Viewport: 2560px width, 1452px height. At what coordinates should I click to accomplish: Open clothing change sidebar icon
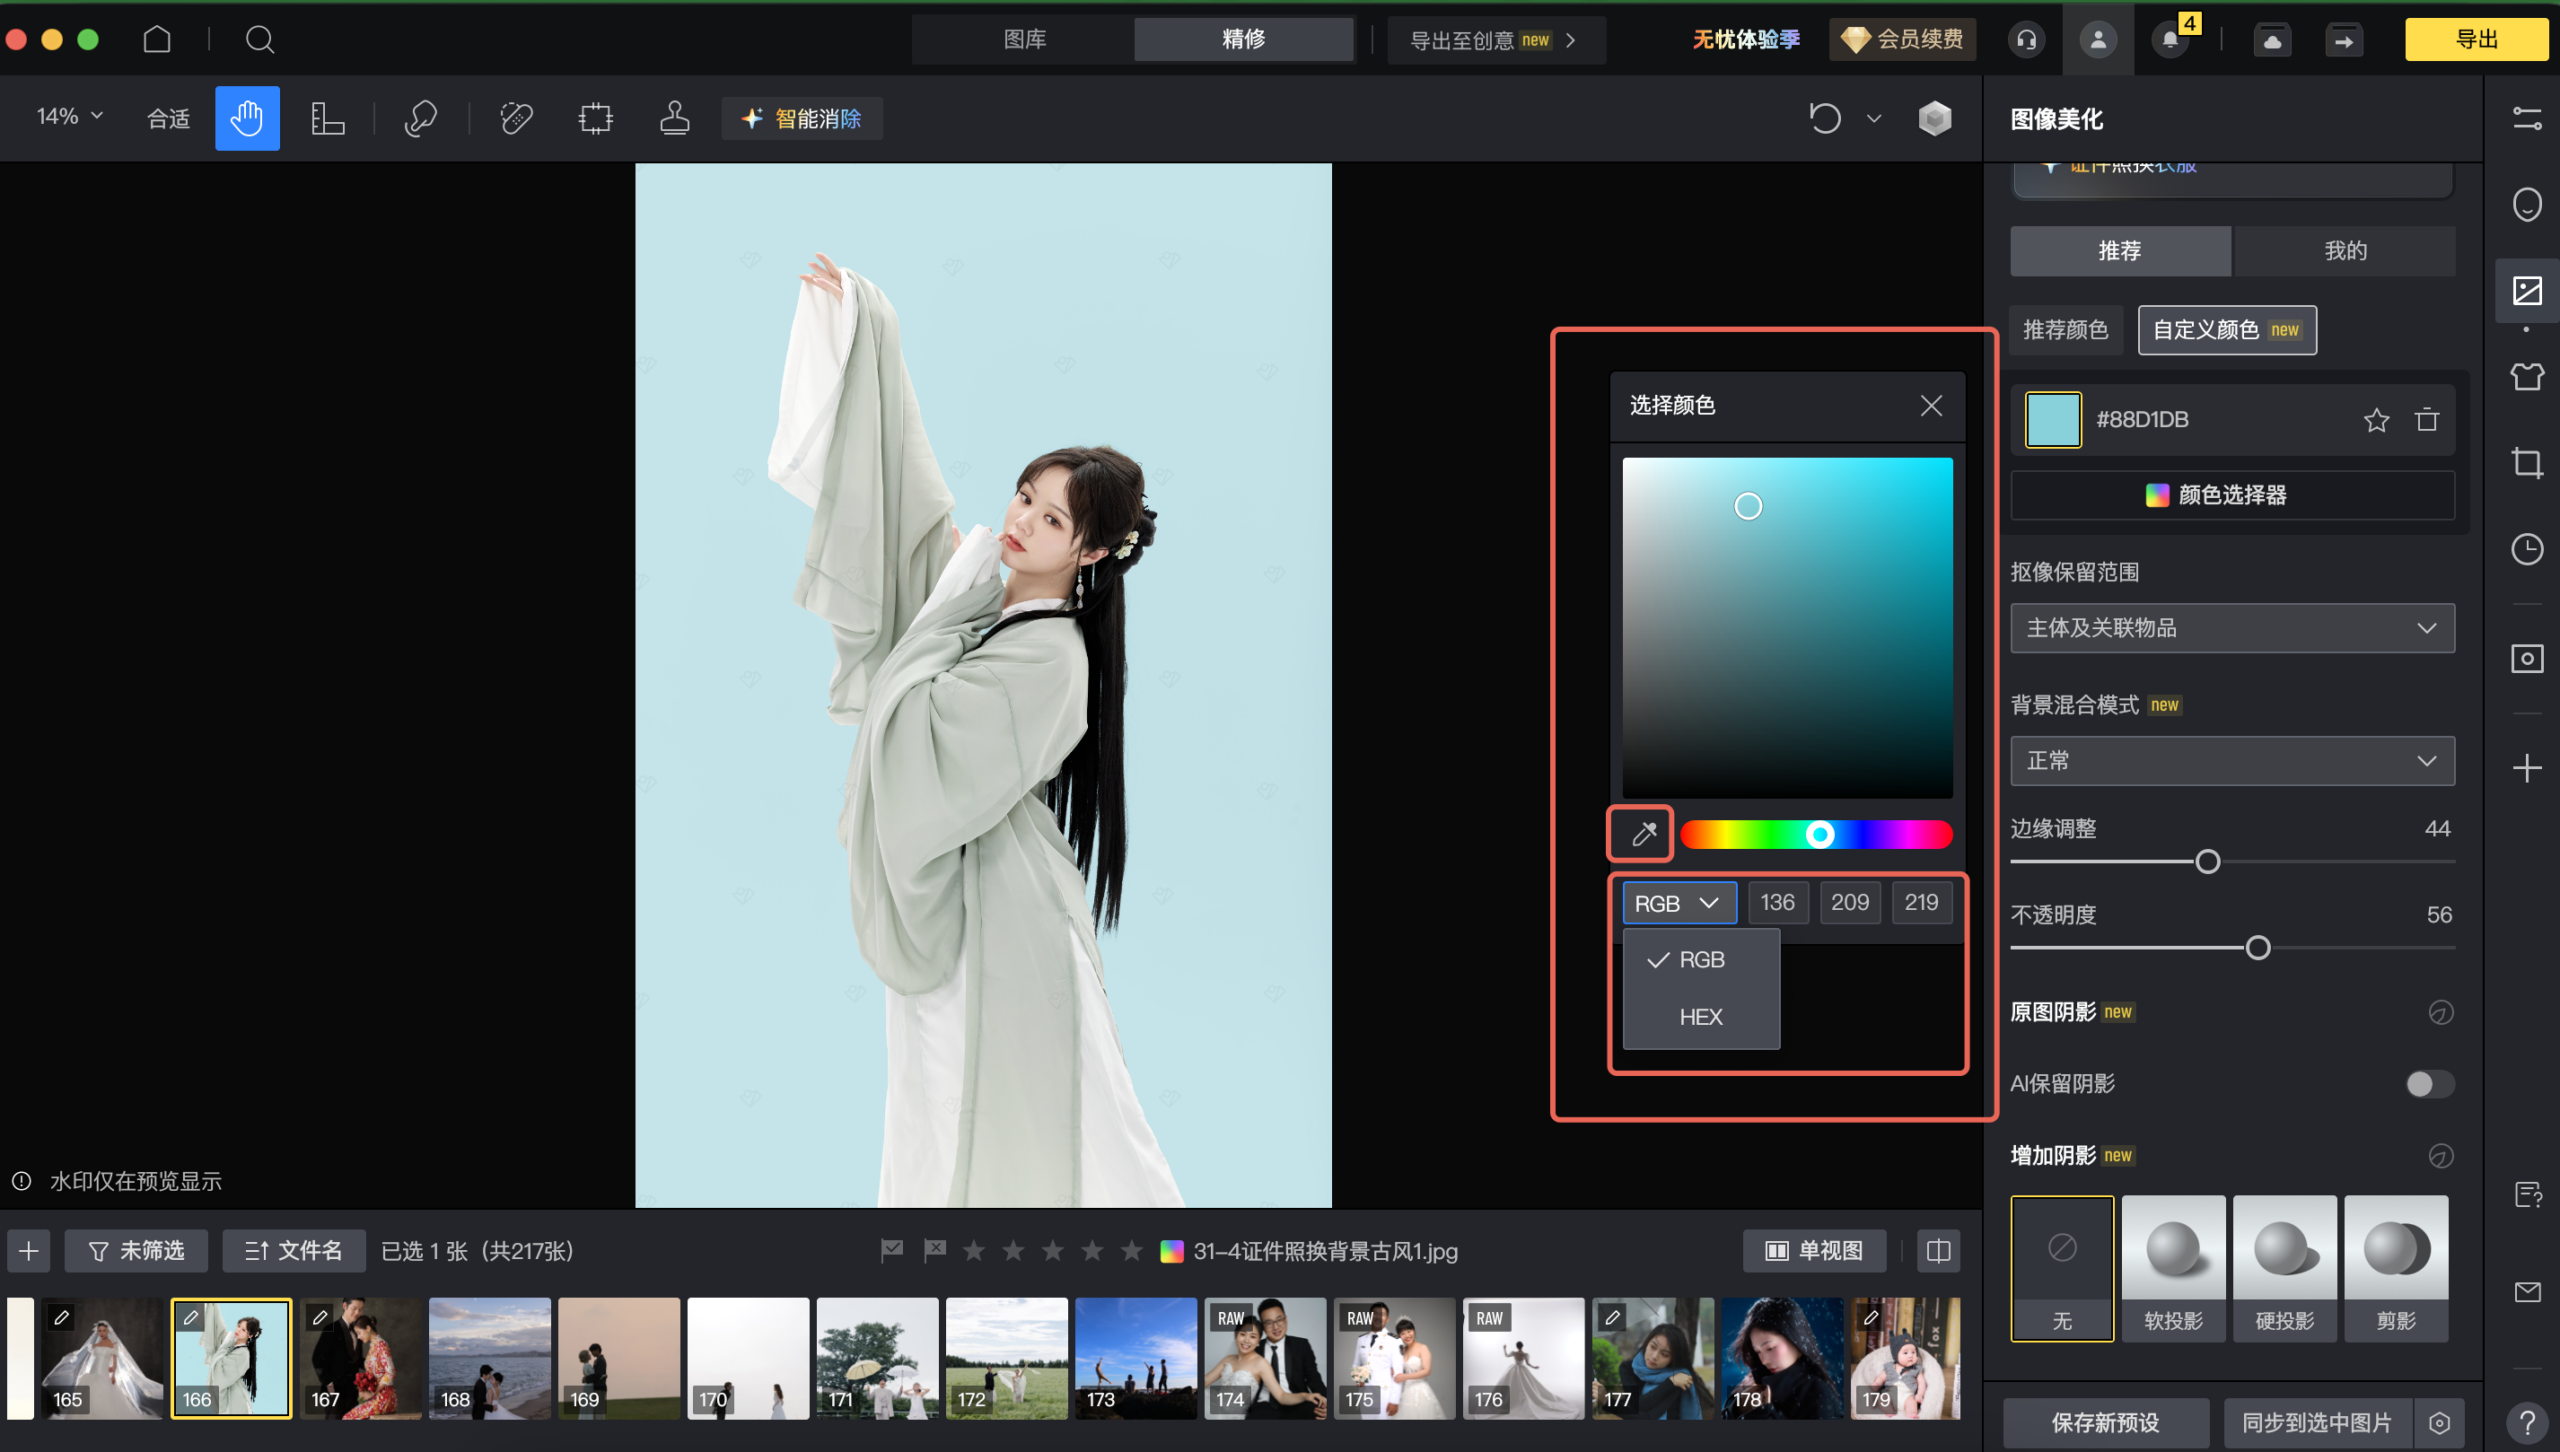coord(2527,377)
